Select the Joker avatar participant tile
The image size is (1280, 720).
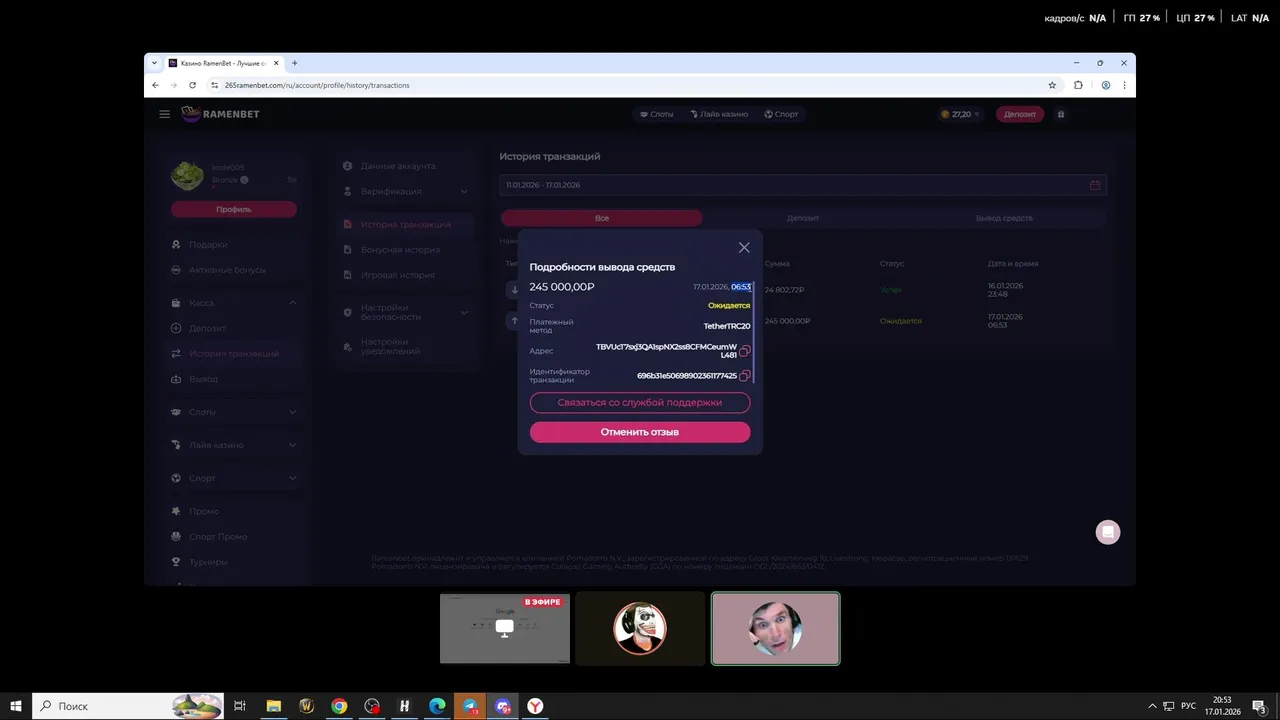point(640,628)
